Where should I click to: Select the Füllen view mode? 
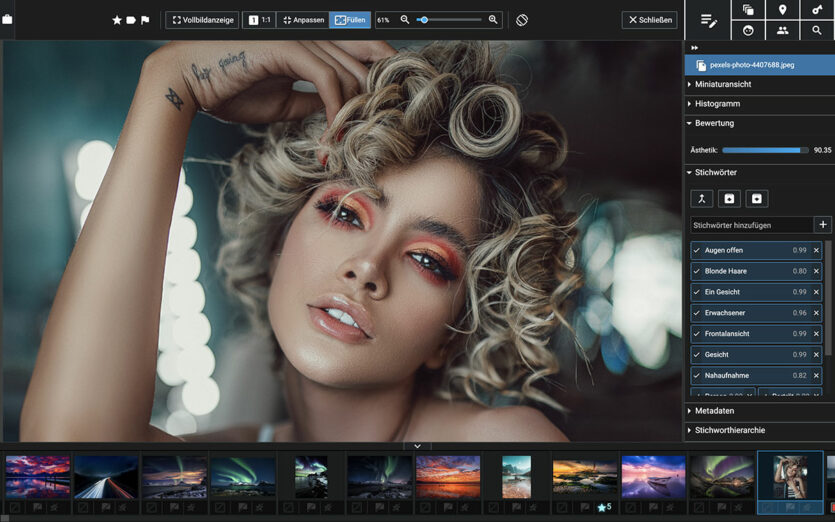click(x=350, y=20)
